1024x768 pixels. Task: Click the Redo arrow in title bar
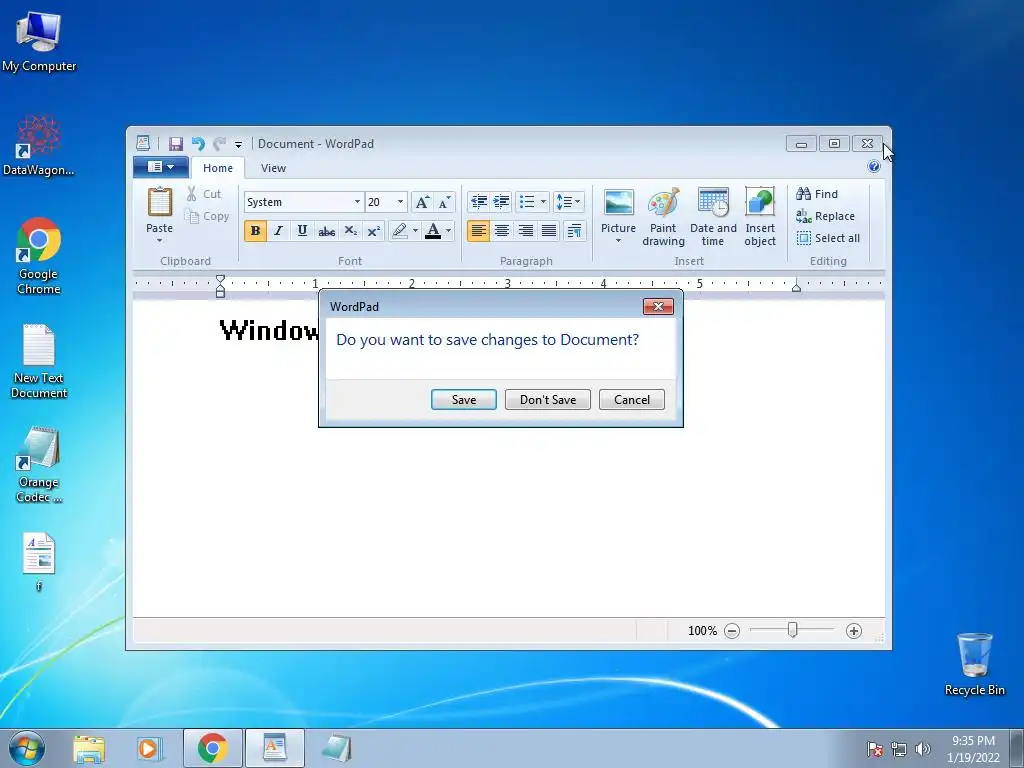(x=219, y=144)
